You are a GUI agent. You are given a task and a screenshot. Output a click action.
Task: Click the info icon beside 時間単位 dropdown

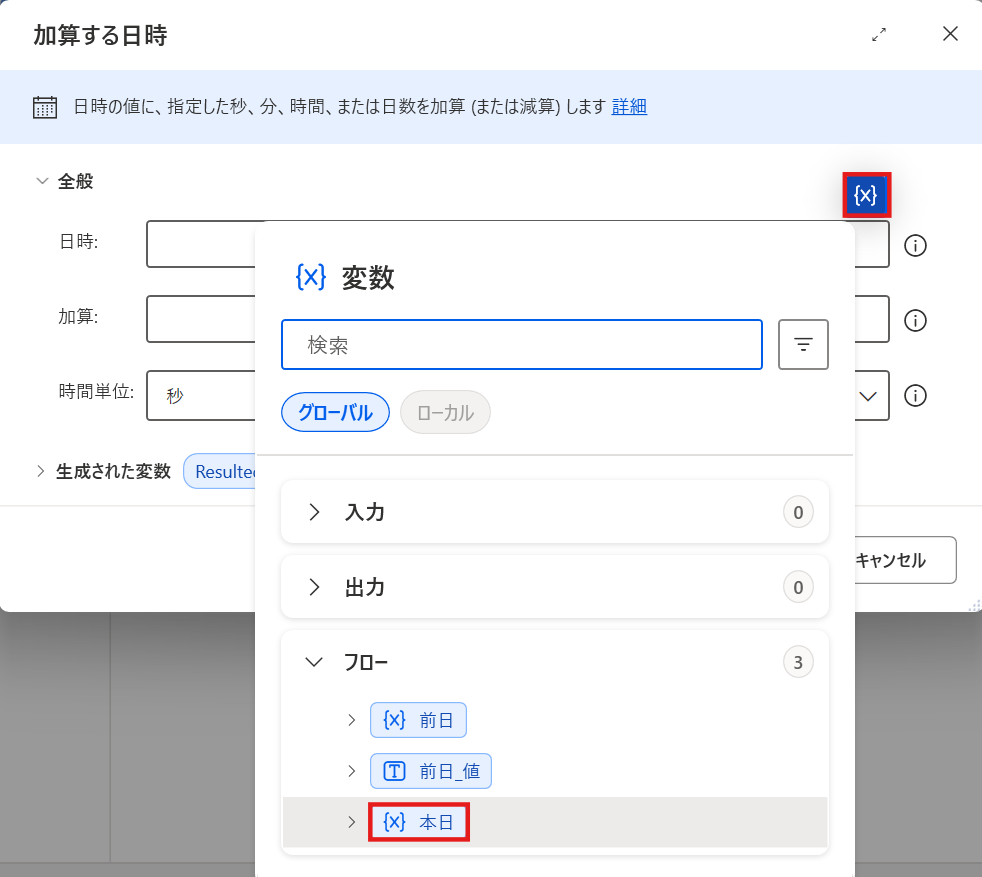coord(915,396)
